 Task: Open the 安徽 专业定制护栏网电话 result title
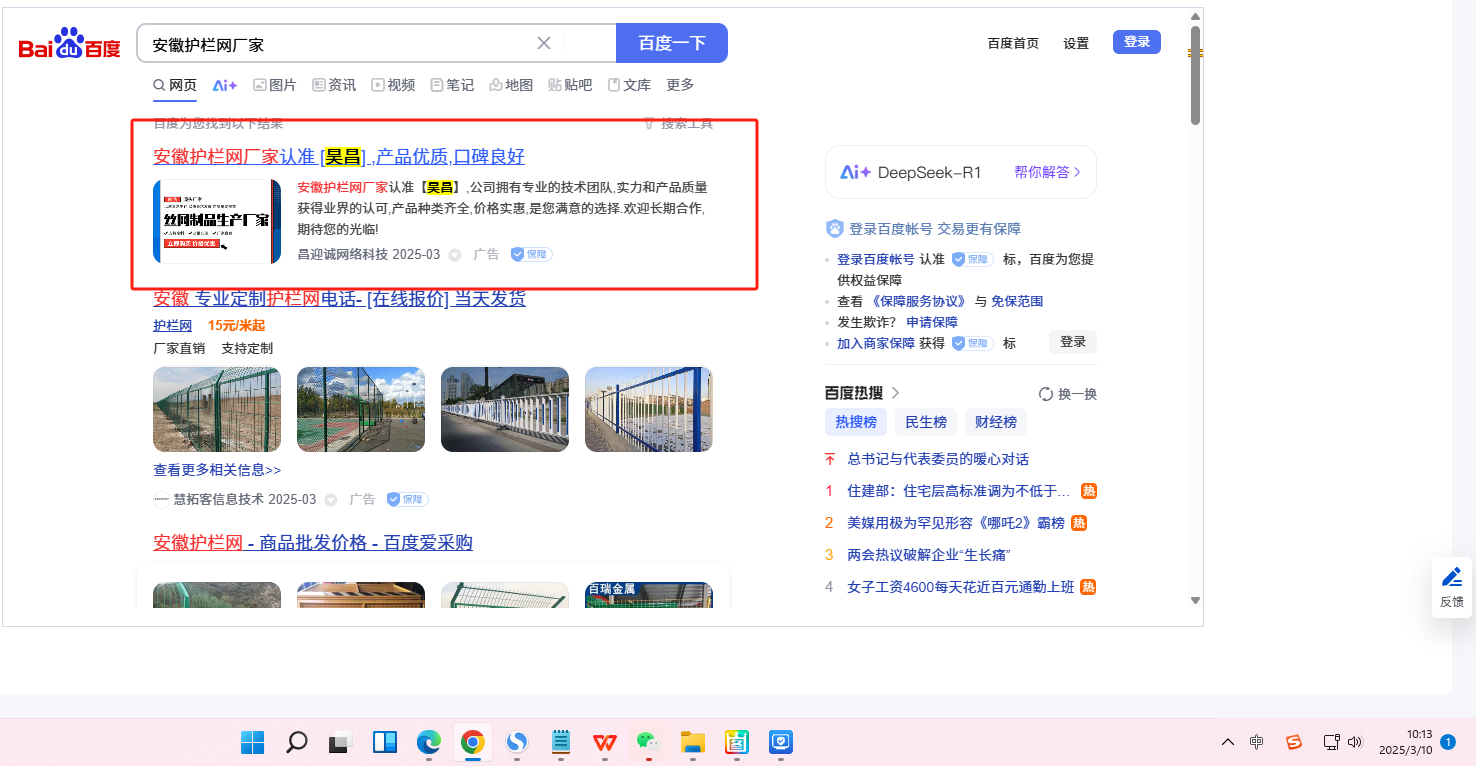pyautogui.click(x=339, y=299)
